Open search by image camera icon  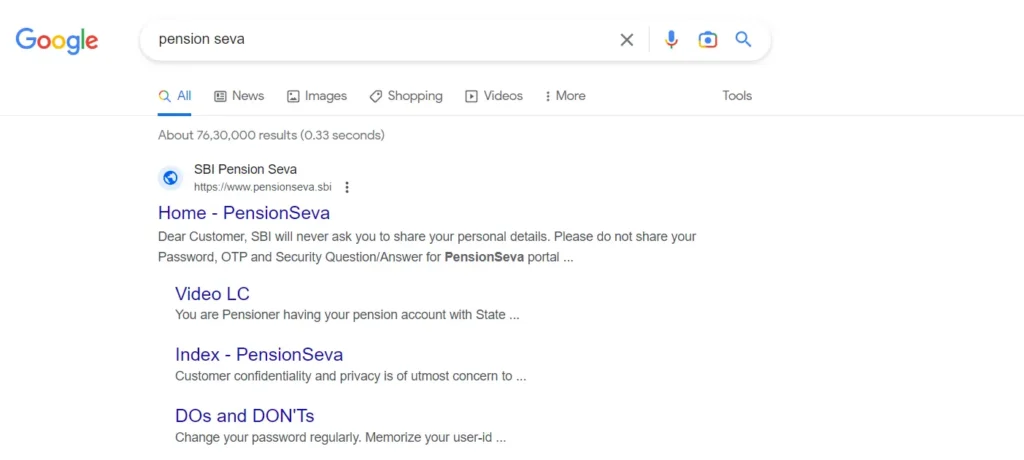(x=707, y=40)
